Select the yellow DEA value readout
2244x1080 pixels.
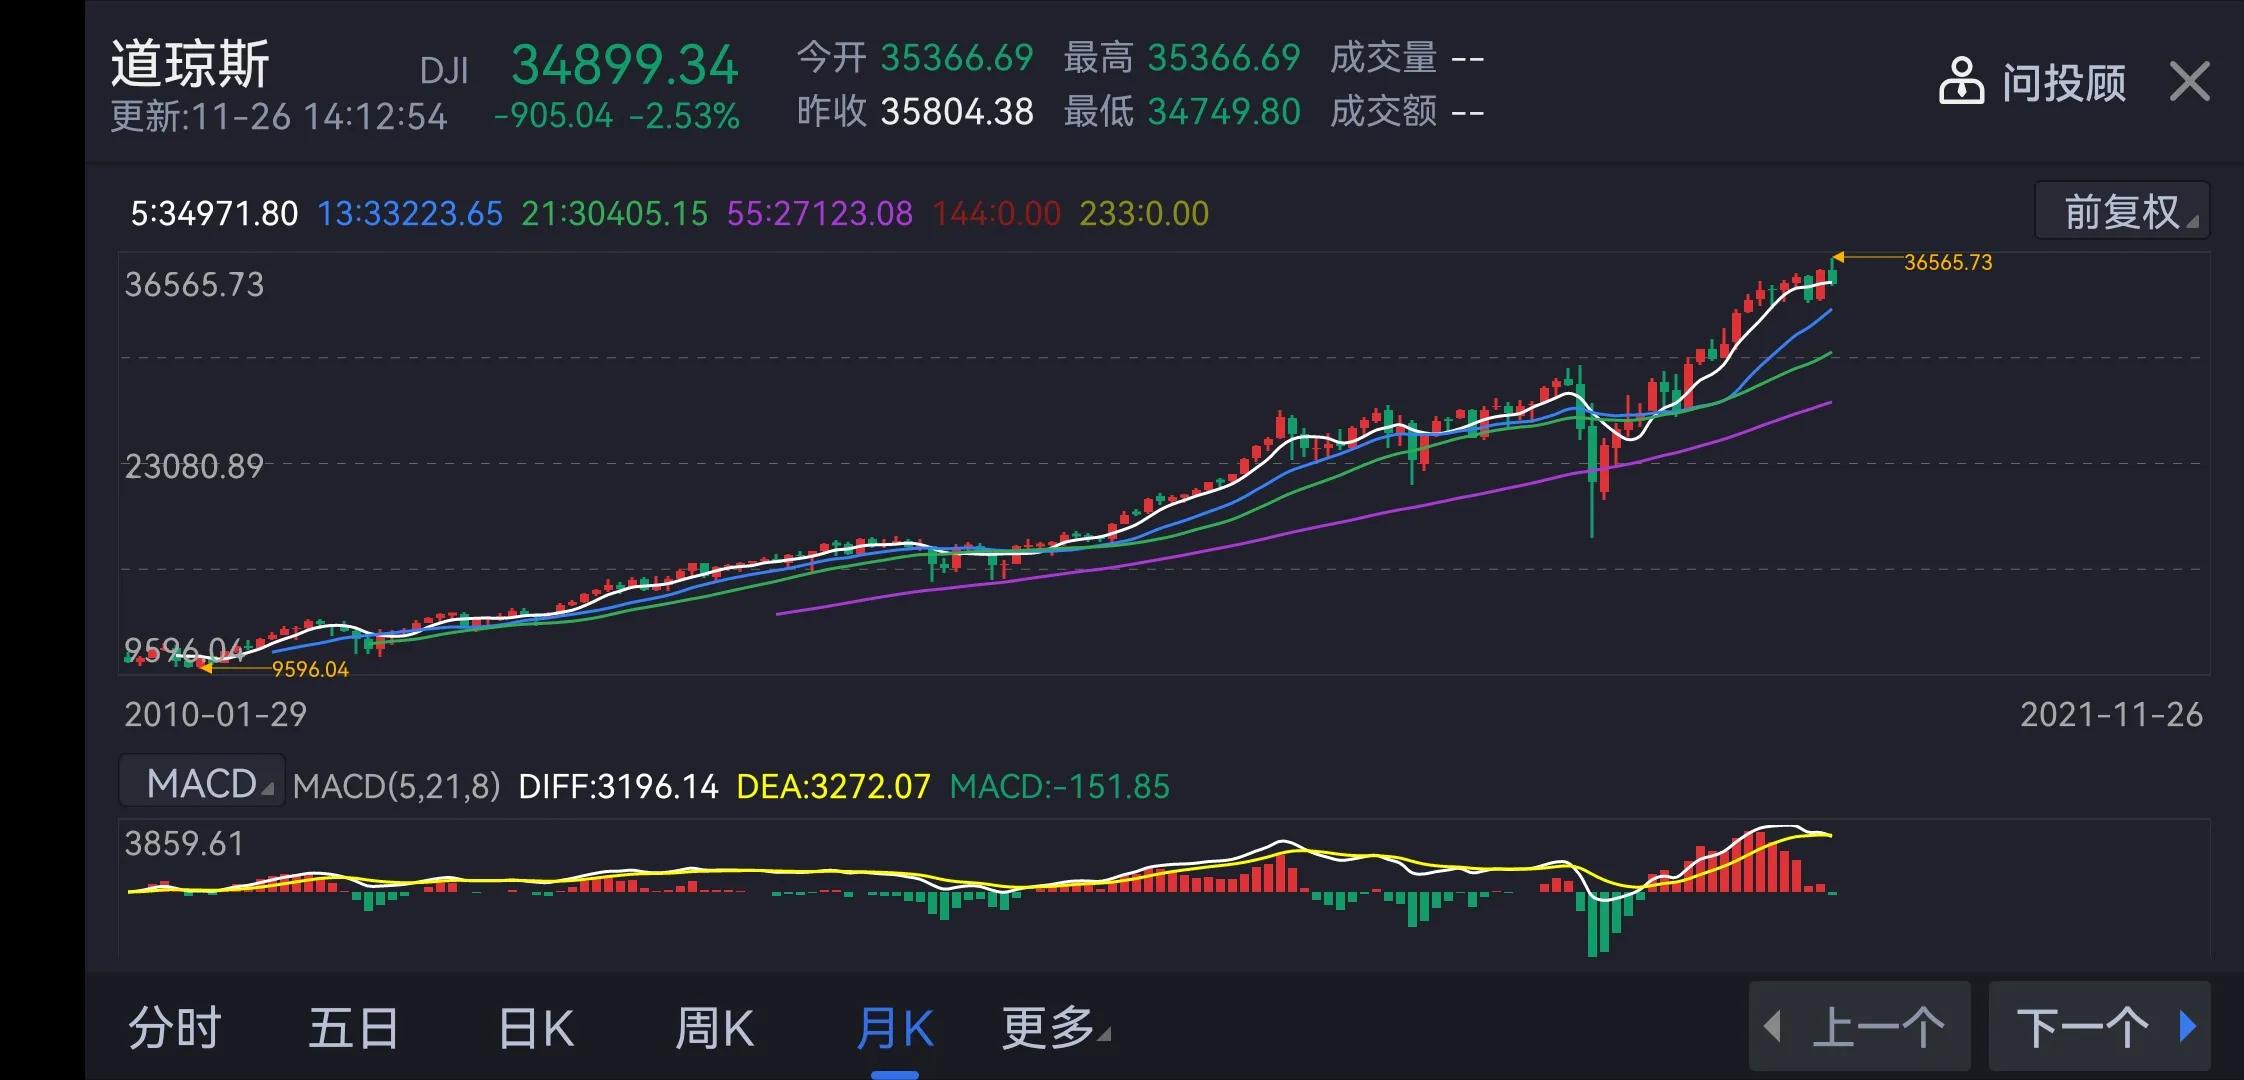click(x=833, y=786)
